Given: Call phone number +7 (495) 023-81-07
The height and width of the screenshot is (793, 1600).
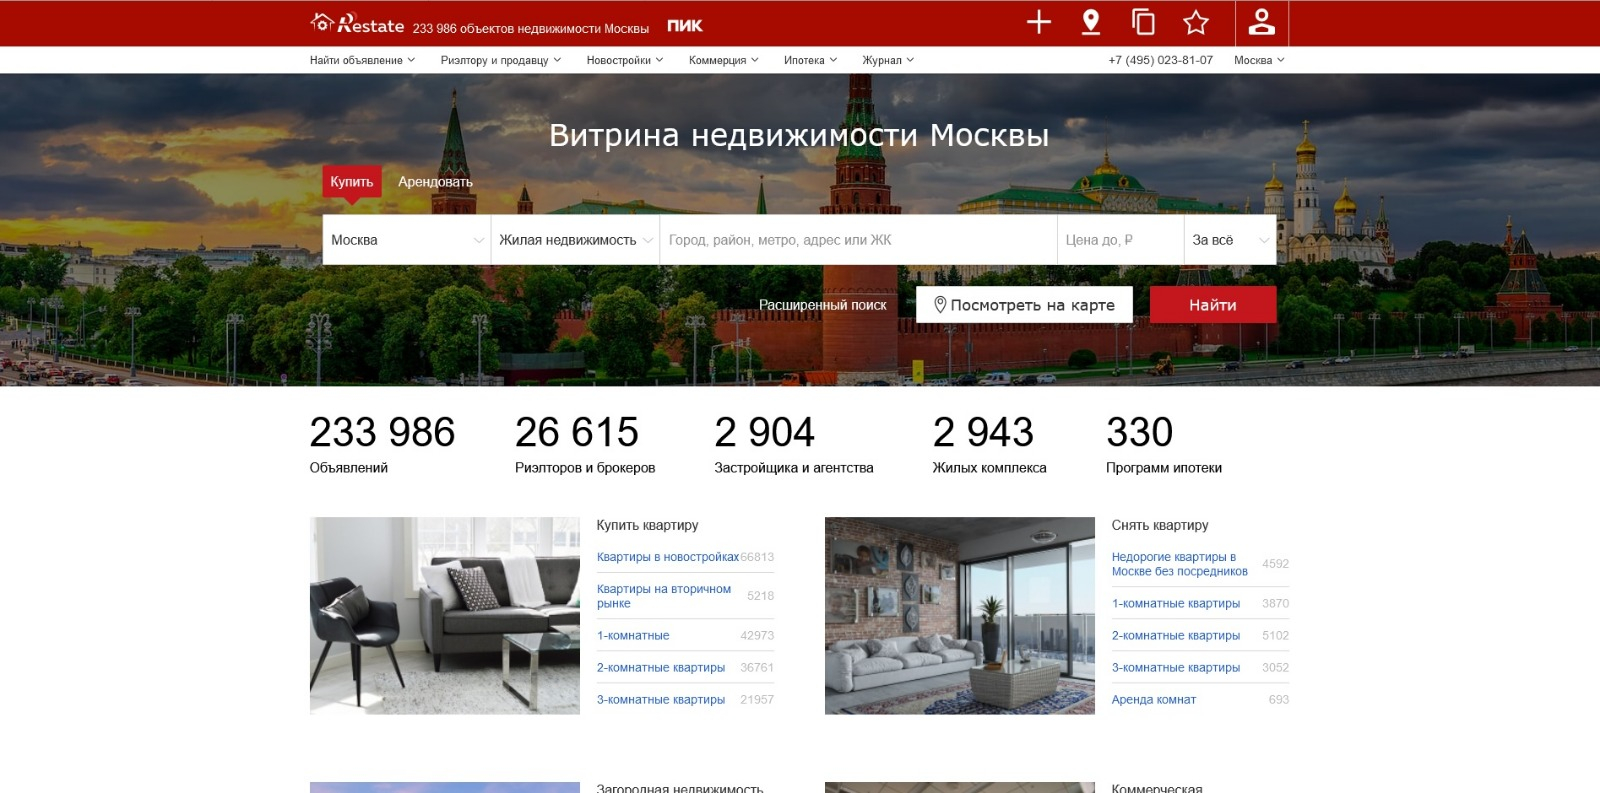Looking at the screenshot, I should click(1161, 60).
